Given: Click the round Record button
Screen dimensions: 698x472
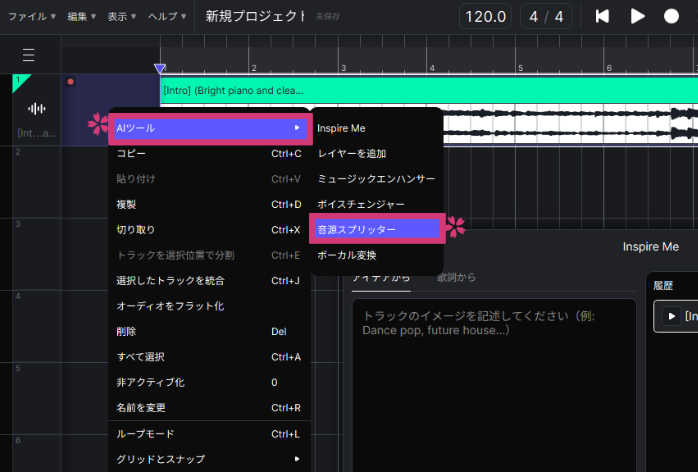Looking at the screenshot, I should pos(671,16).
